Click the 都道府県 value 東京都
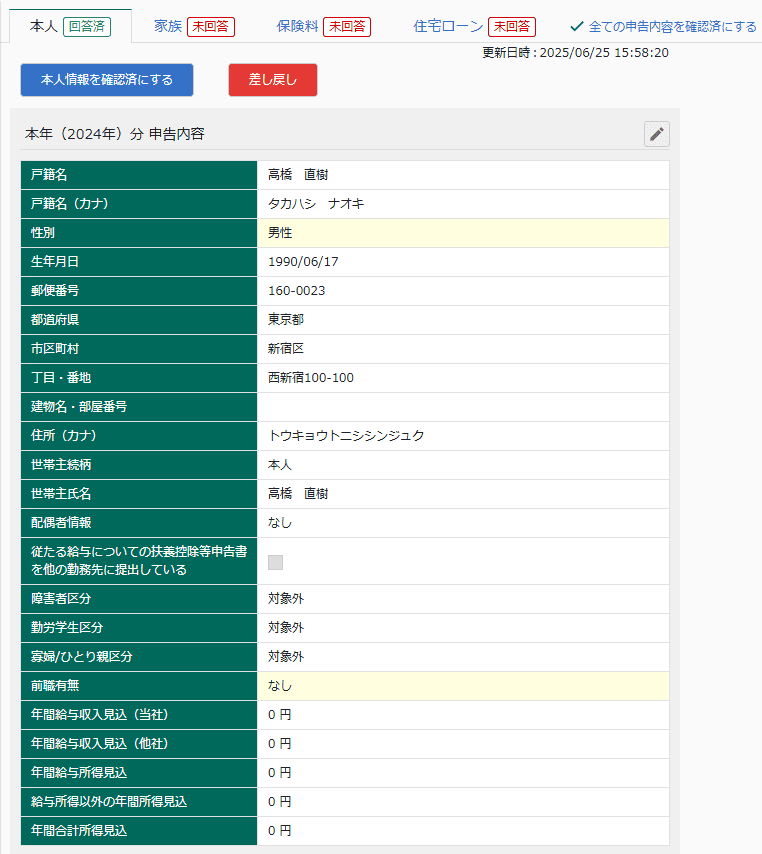This screenshot has width=762, height=854. [x=286, y=320]
